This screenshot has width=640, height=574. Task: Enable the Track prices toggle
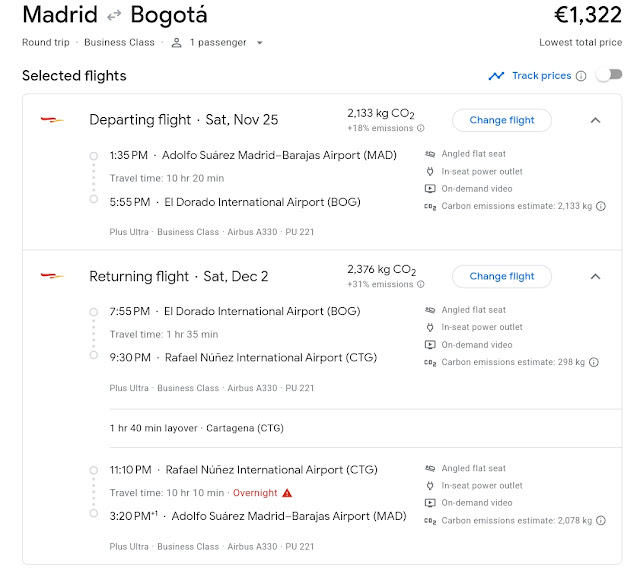click(607, 76)
